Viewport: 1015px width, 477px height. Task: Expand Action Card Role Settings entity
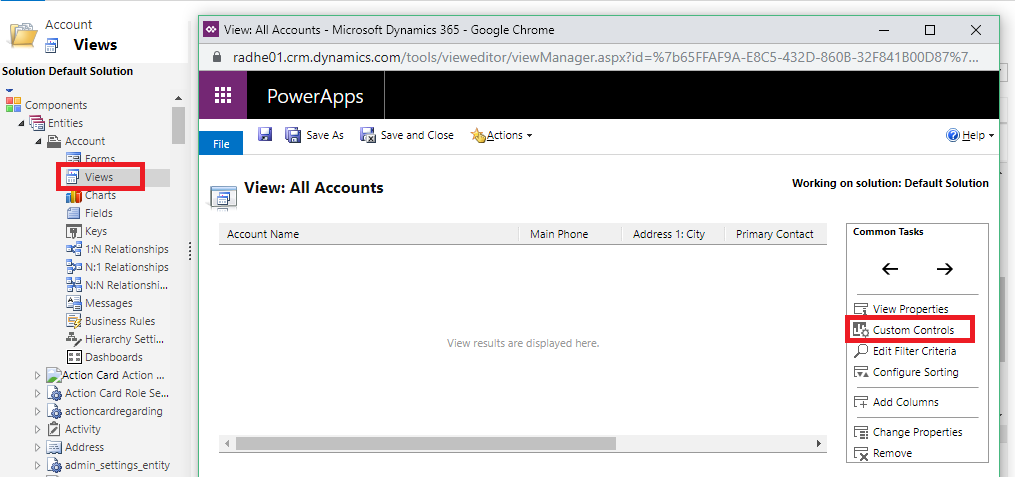(38, 393)
